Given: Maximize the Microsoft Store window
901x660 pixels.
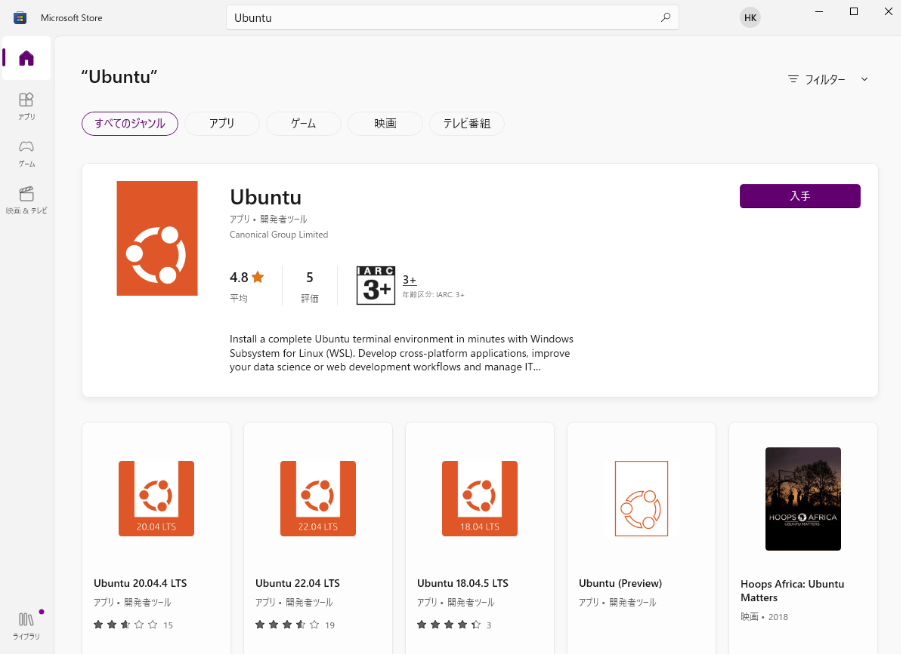Looking at the screenshot, I should pos(854,11).
